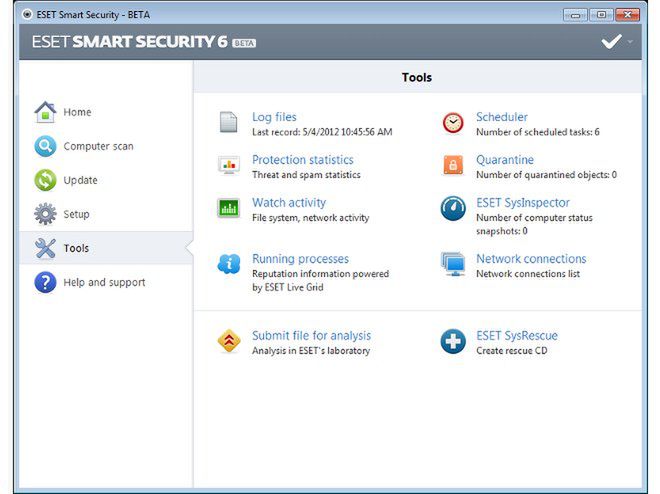Click 'Threat and spam statistics' text
Viewport: 660px width, 494px height.
306,175
